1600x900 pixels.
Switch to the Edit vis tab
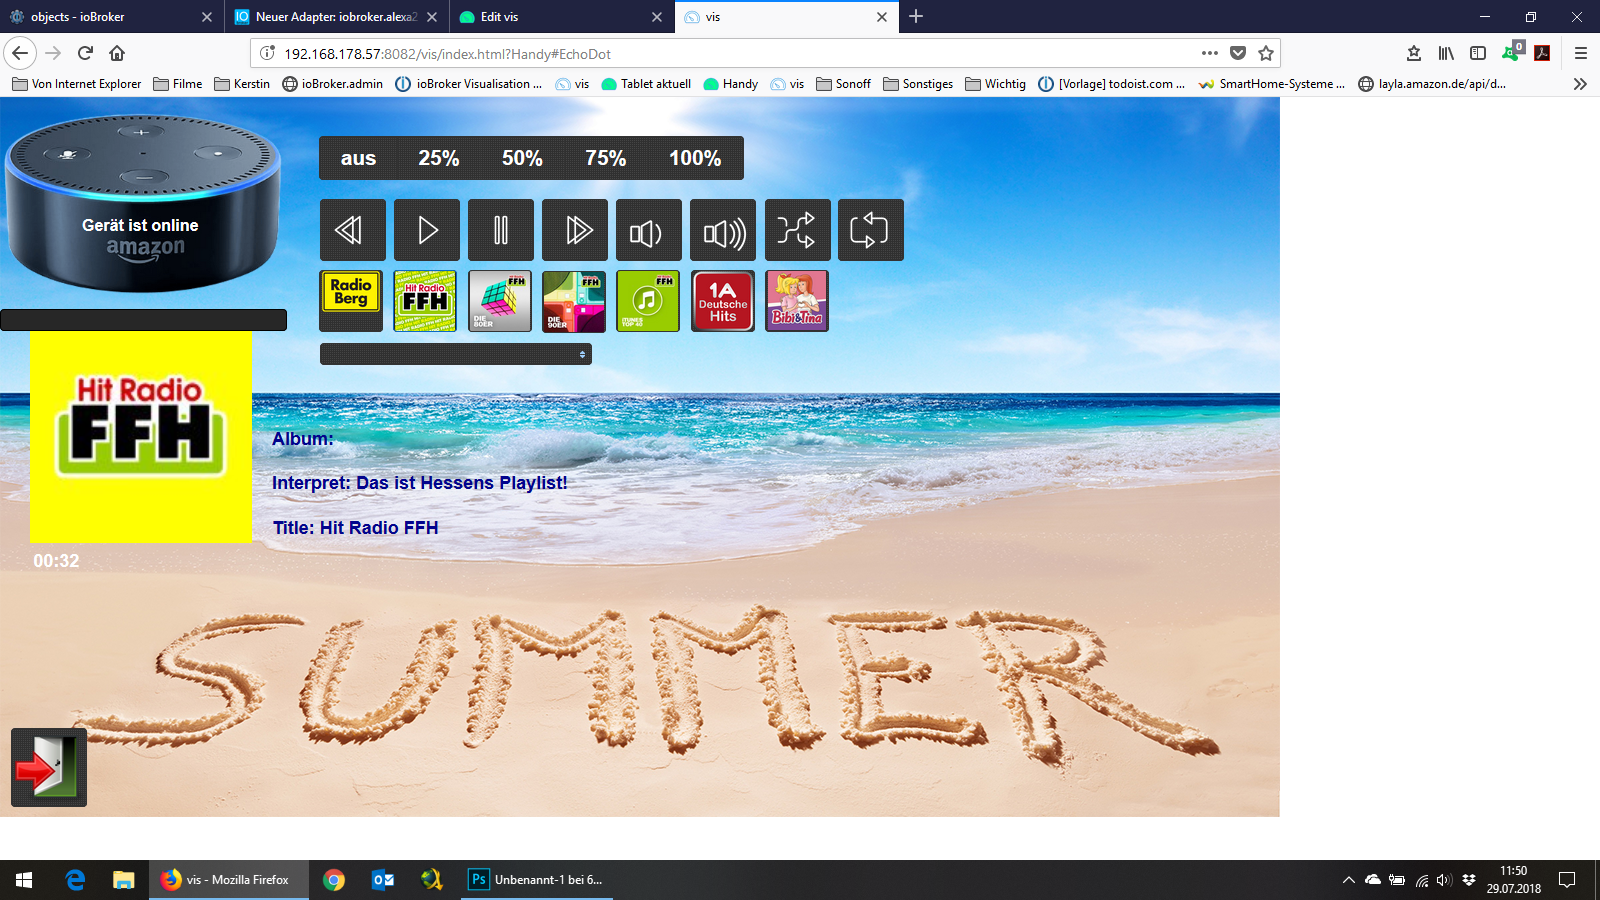point(562,17)
